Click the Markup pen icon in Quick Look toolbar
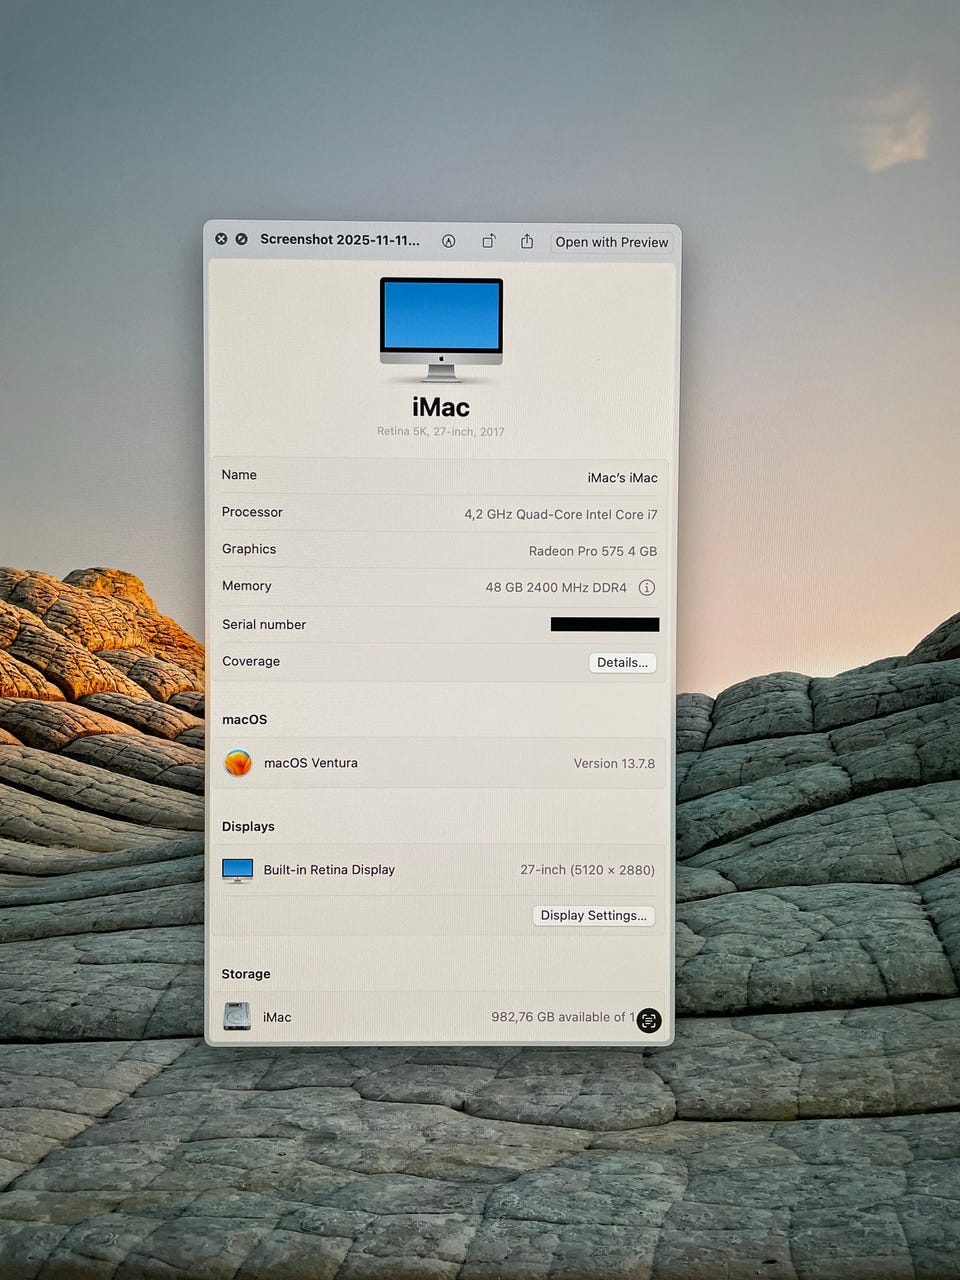The width and height of the screenshot is (960, 1280). 449,241
